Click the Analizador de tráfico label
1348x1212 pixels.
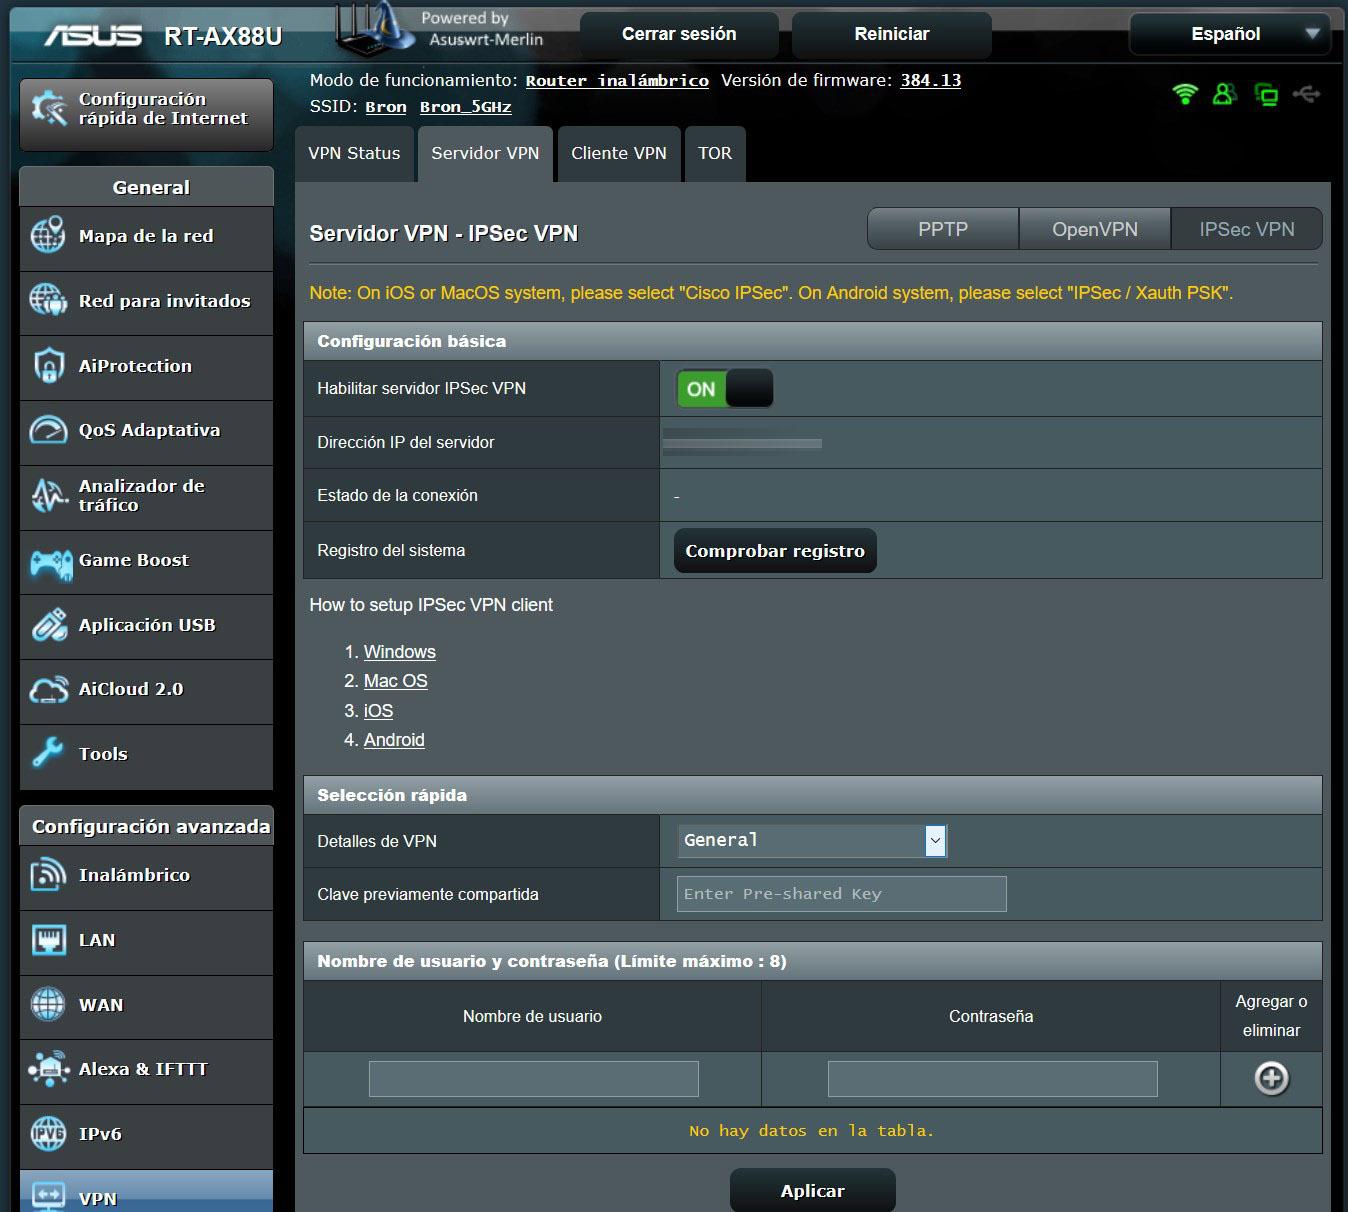tap(142, 495)
